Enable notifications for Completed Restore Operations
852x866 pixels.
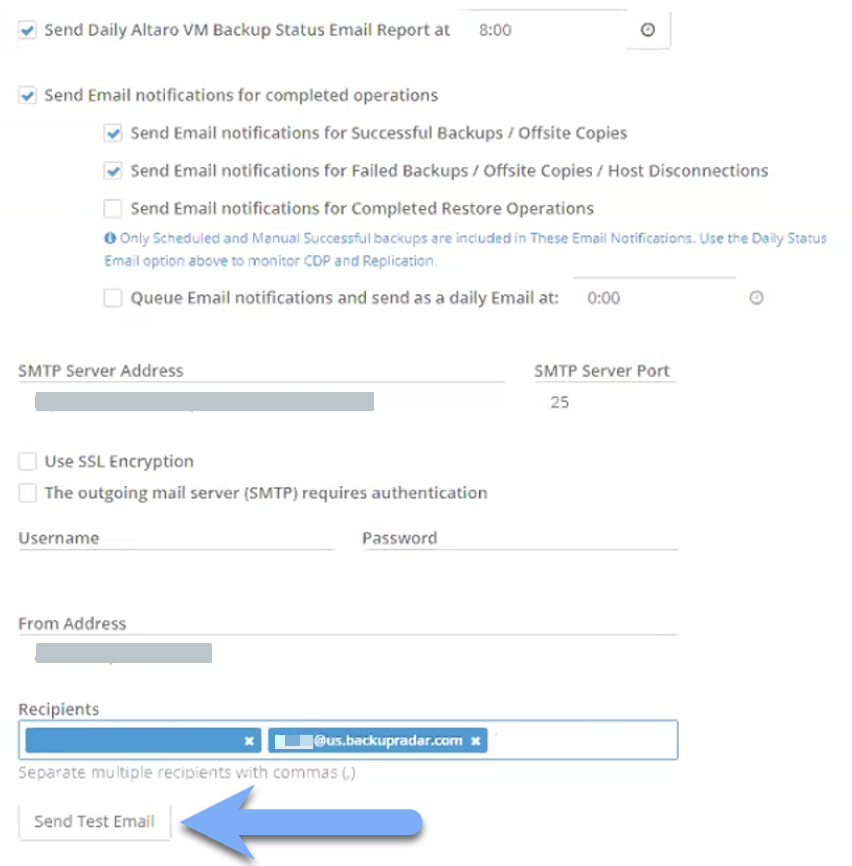[113, 208]
